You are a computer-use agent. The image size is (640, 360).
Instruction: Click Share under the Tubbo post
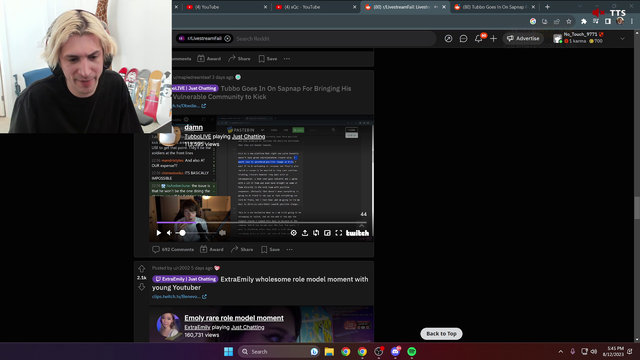pyautogui.click(x=242, y=249)
